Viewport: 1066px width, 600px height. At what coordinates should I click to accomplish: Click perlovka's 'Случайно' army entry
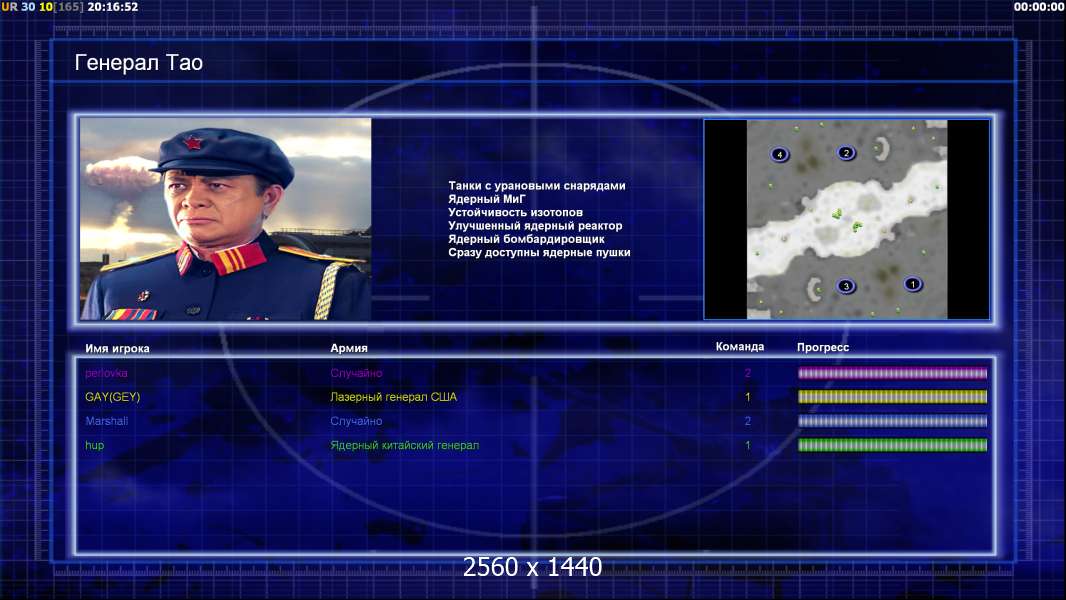click(x=356, y=373)
